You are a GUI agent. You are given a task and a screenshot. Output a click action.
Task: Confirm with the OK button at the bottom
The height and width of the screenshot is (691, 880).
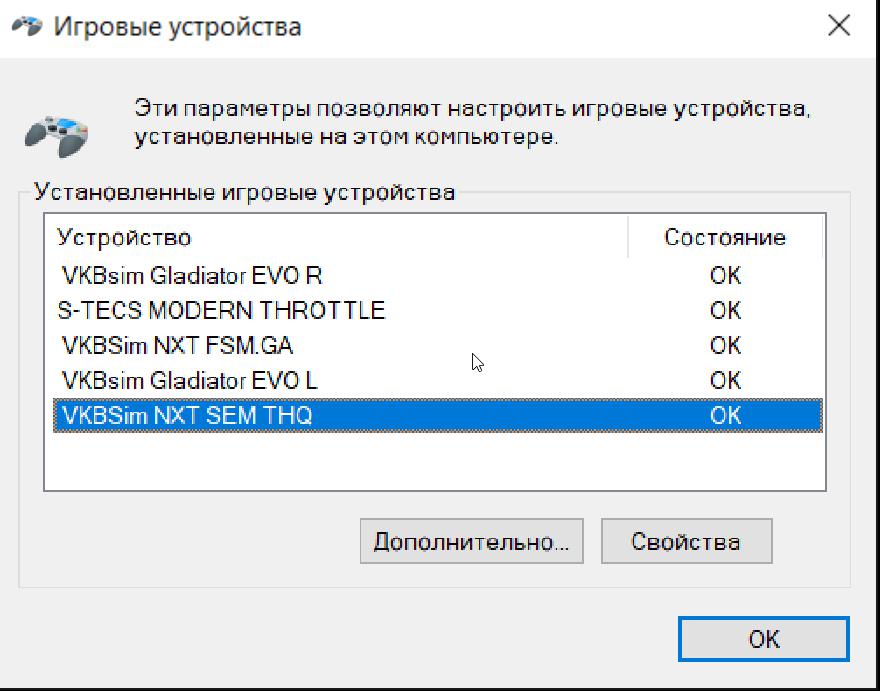[x=763, y=639]
